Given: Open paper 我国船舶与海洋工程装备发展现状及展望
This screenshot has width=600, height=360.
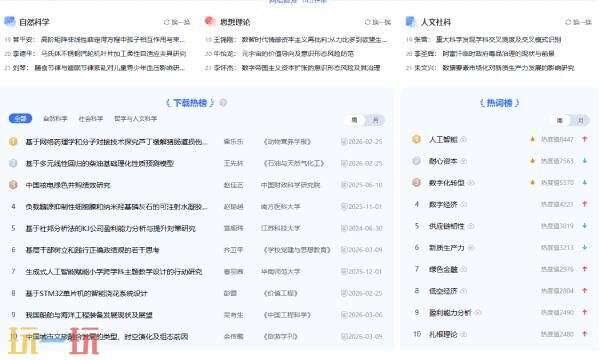Looking at the screenshot, I should click(89, 315).
